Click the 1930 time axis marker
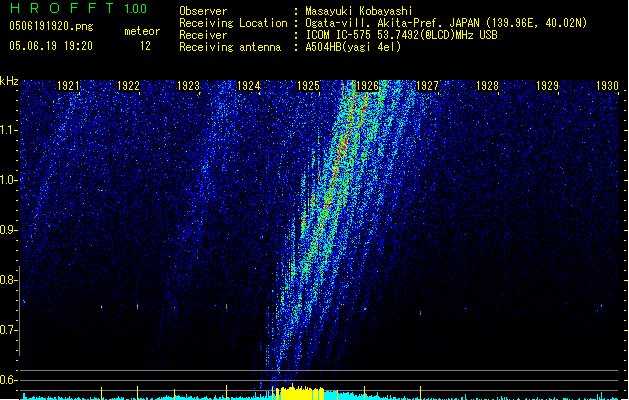Image resolution: width=629 pixels, height=400 pixels. coord(607,86)
